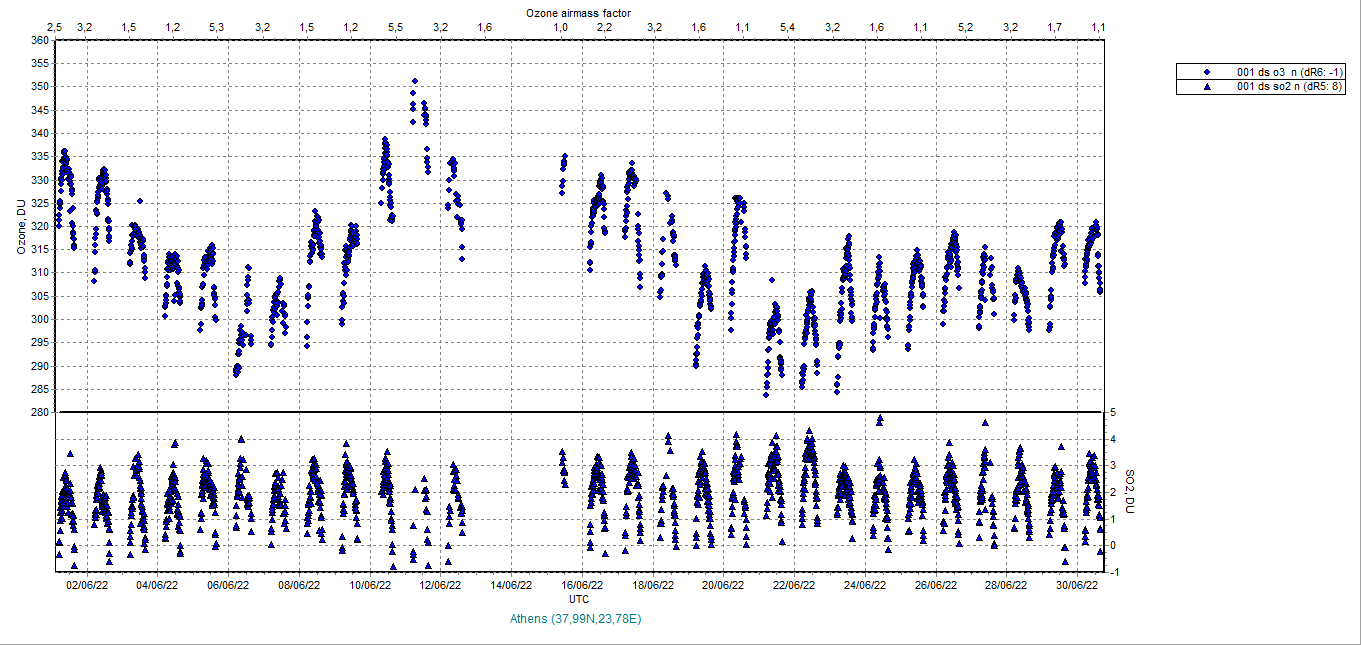Click the 280 value on the ozone axis
Screen dimensions: 1361x645
tap(40, 412)
